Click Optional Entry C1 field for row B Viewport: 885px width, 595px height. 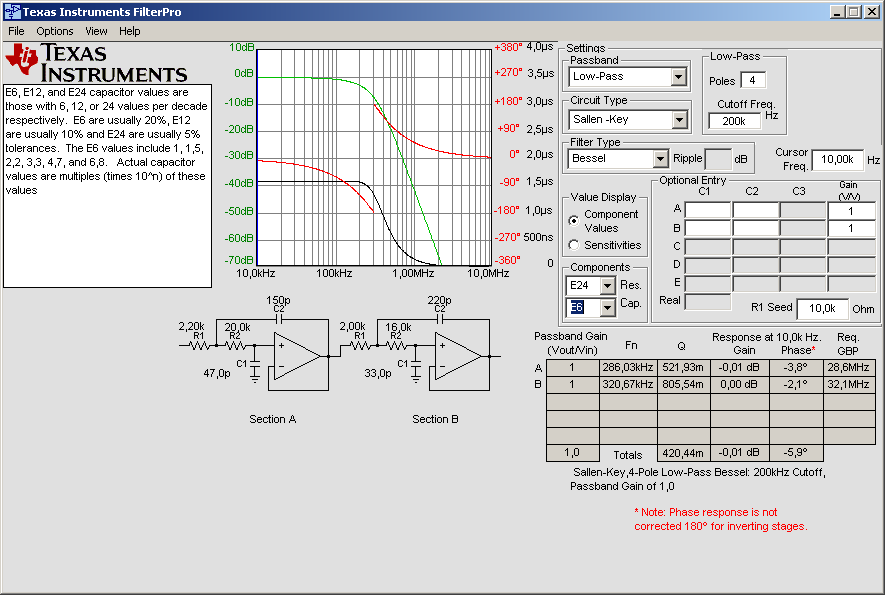click(x=708, y=228)
